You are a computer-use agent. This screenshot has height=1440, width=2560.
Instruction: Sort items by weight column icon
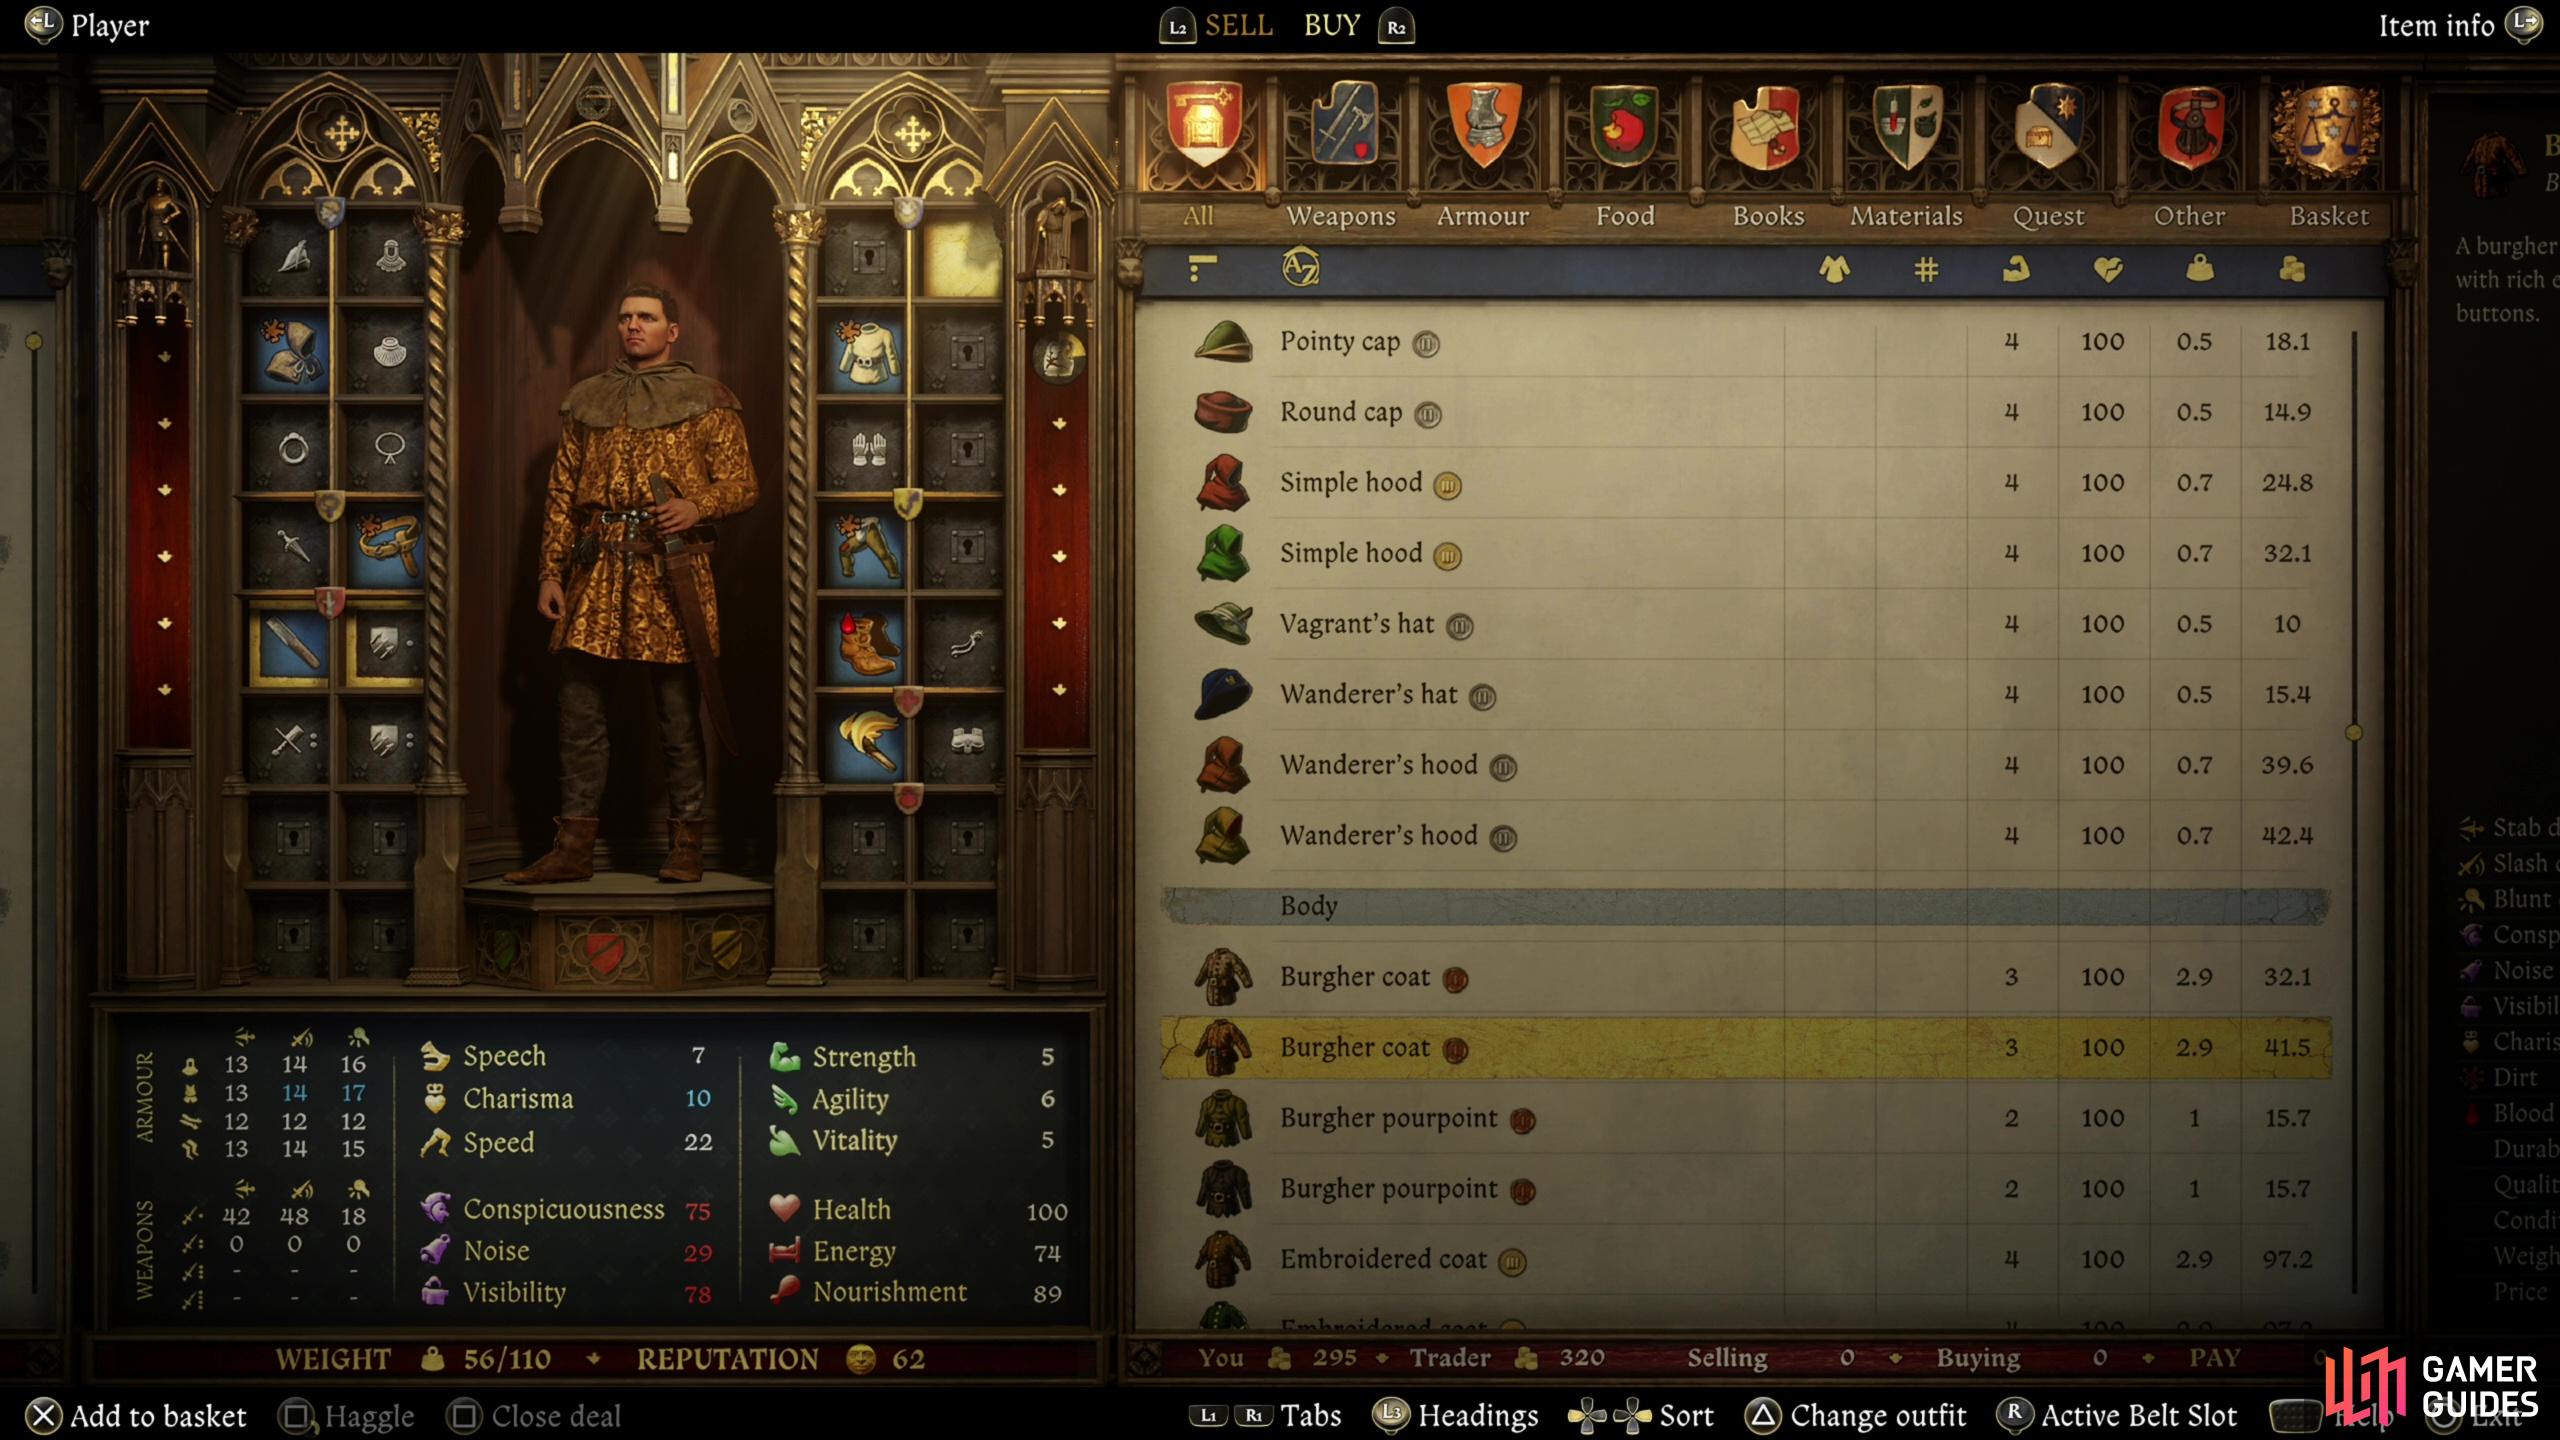pos(2199,269)
